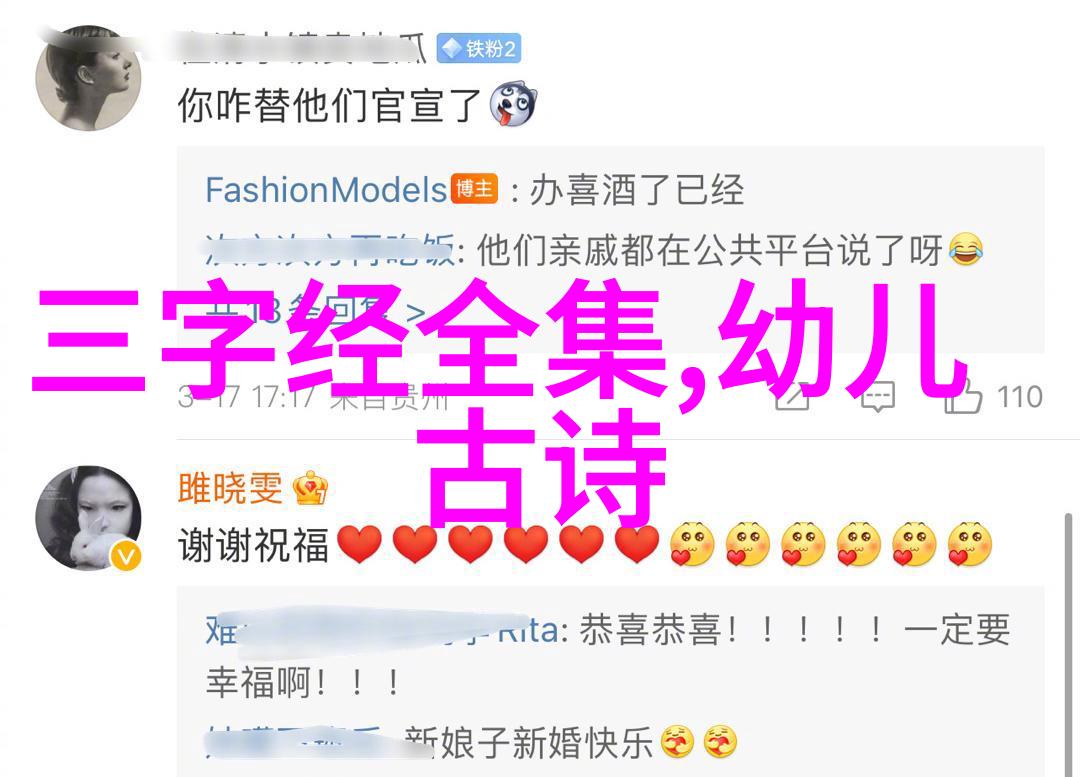This screenshot has height=777, width=1080.
Task: Open the comment bubble icon beside the like count
Action: point(878,397)
